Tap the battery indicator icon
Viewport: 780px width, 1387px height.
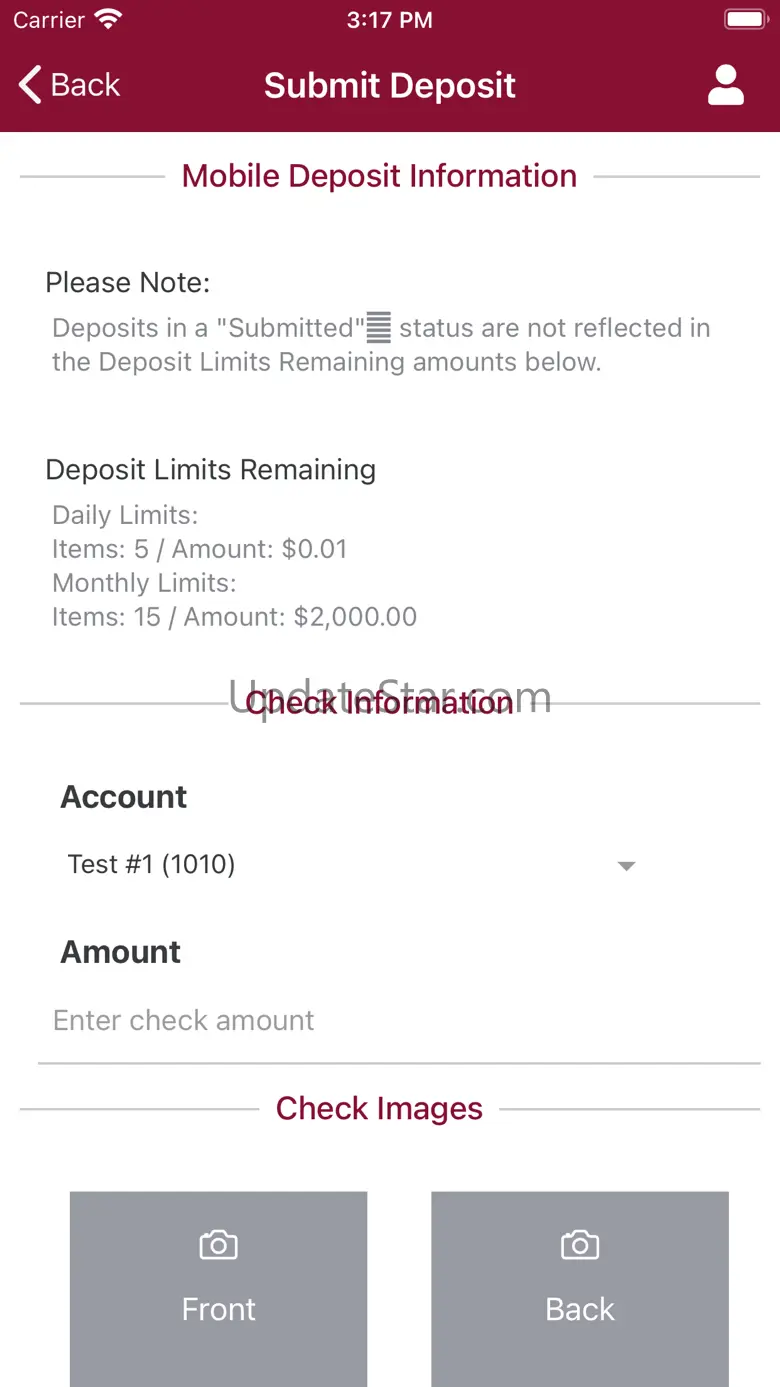pos(745,20)
